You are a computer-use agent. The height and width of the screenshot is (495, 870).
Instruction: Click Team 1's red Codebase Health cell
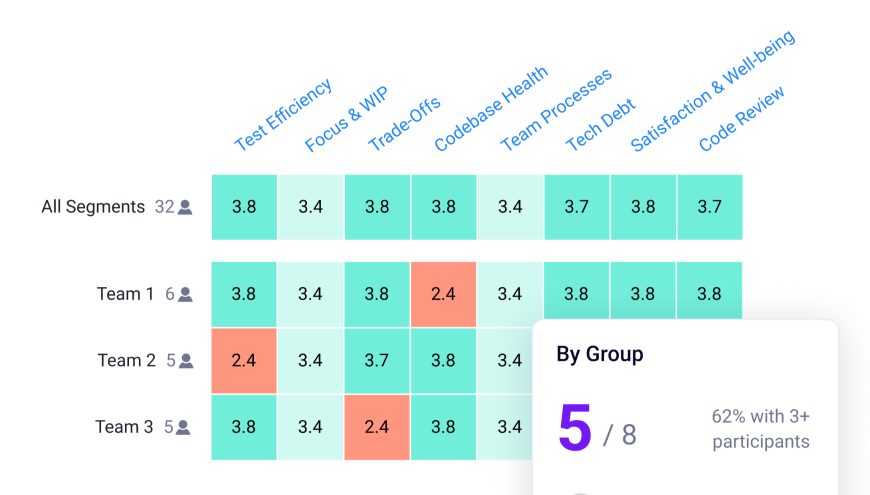[x=443, y=294]
